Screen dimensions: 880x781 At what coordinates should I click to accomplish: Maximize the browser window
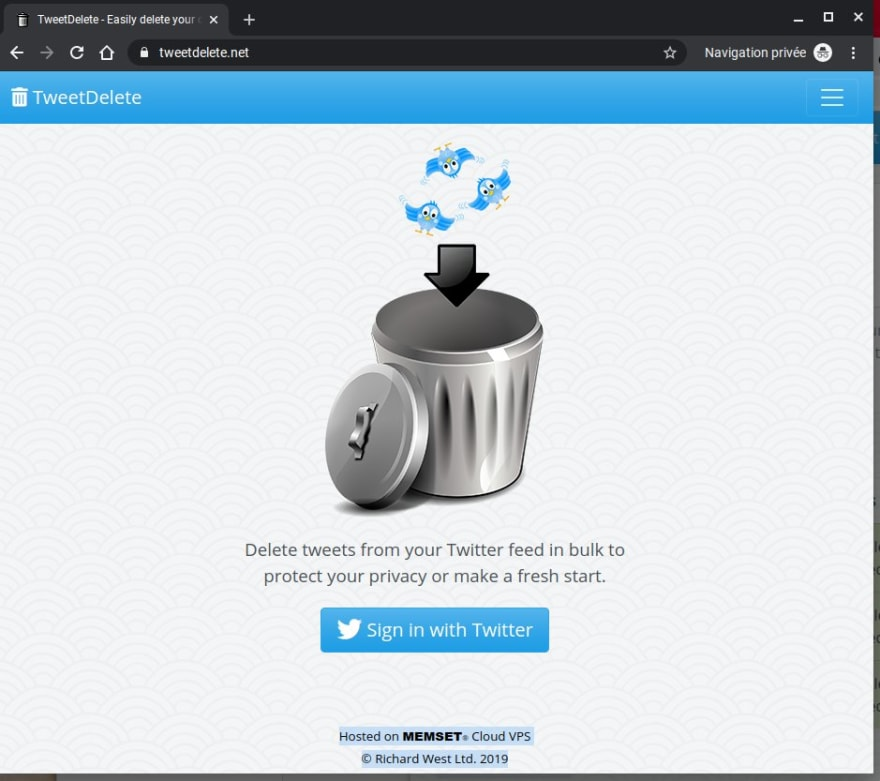click(x=828, y=17)
